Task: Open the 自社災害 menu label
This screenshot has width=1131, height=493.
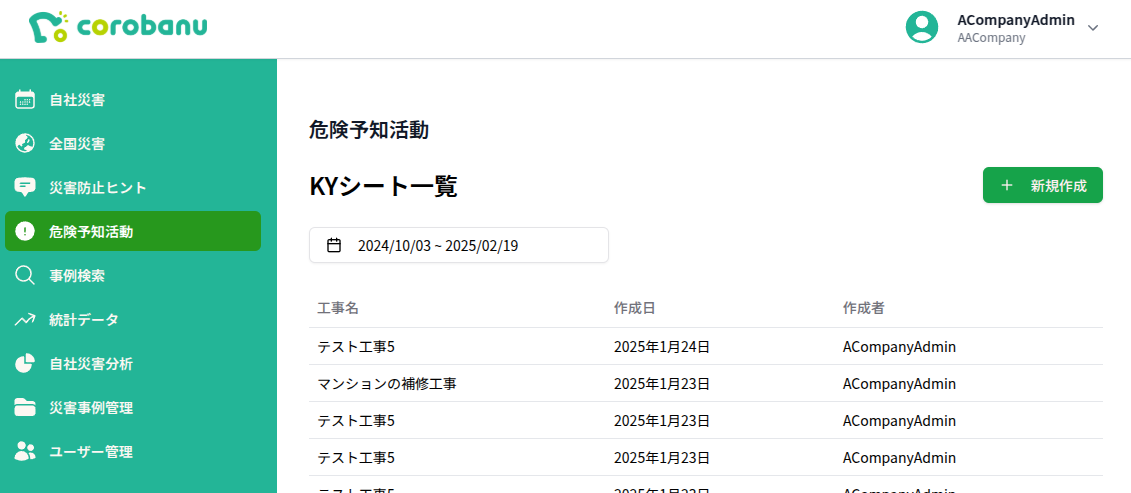Action: (x=77, y=100)
